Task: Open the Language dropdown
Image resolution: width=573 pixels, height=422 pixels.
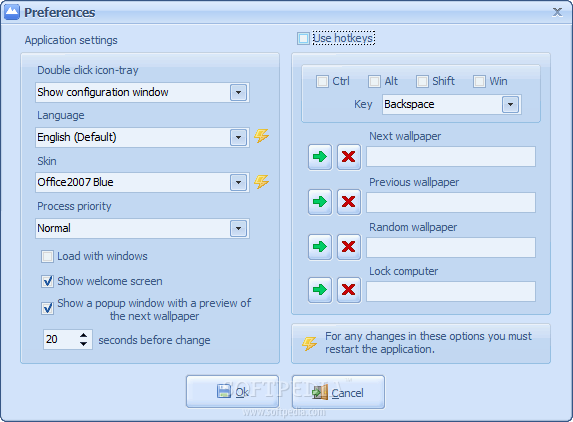Action: click(x=238, y=137)
